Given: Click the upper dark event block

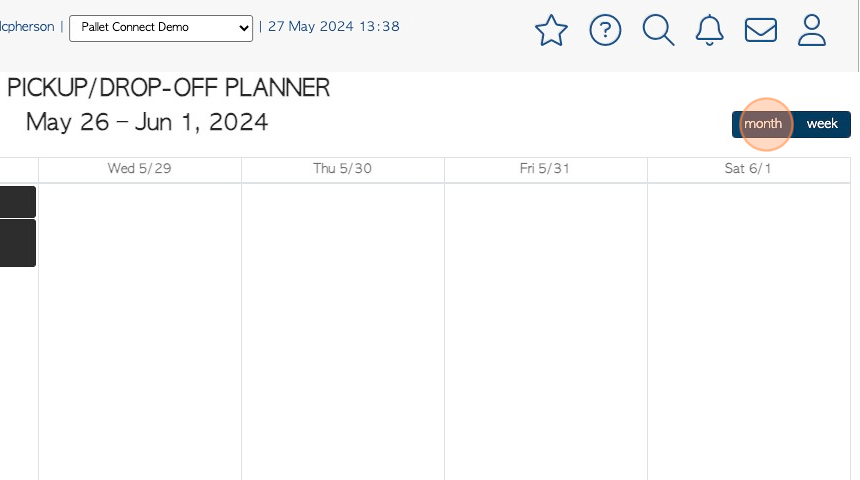Looking at the screenshot, I should tap(18, 202).
